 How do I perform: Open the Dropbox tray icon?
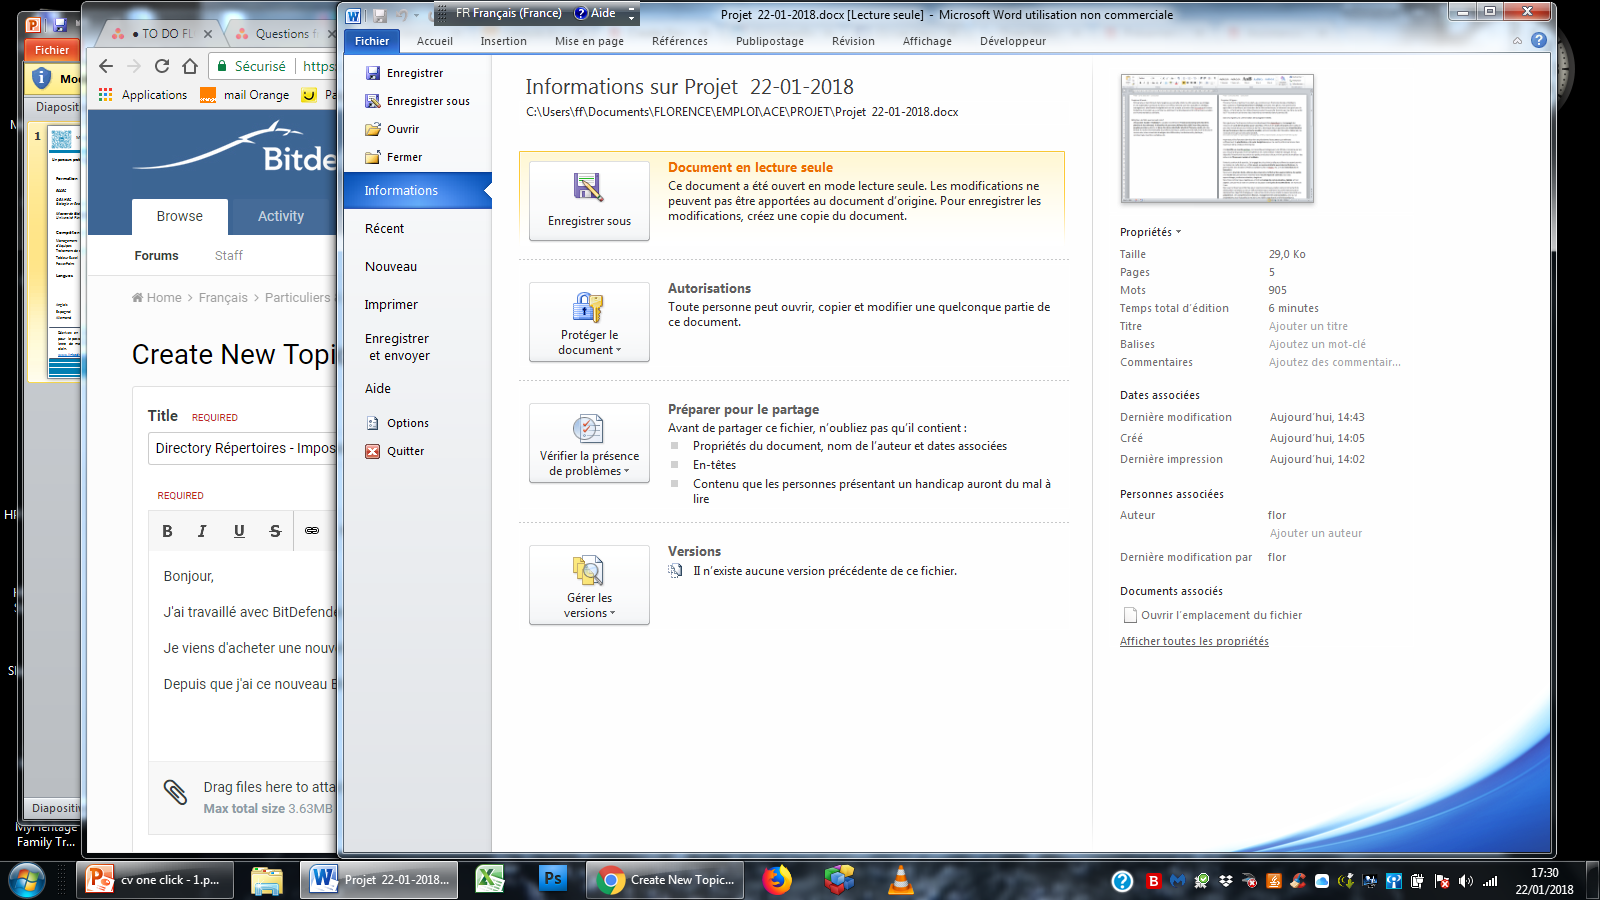1226,881
